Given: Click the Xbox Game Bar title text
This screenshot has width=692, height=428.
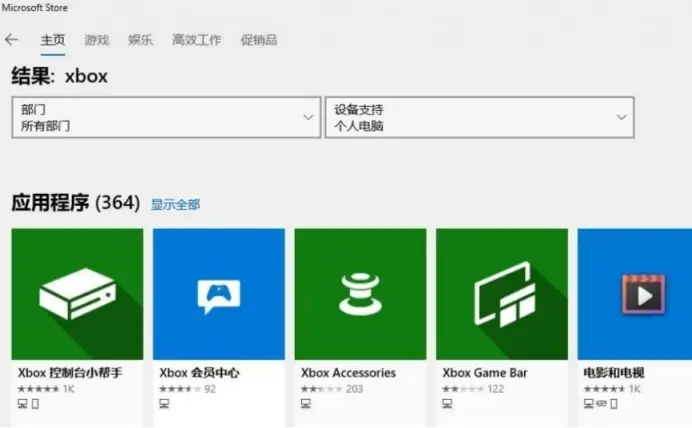Looking at the screenshot, I should [485, 373].
